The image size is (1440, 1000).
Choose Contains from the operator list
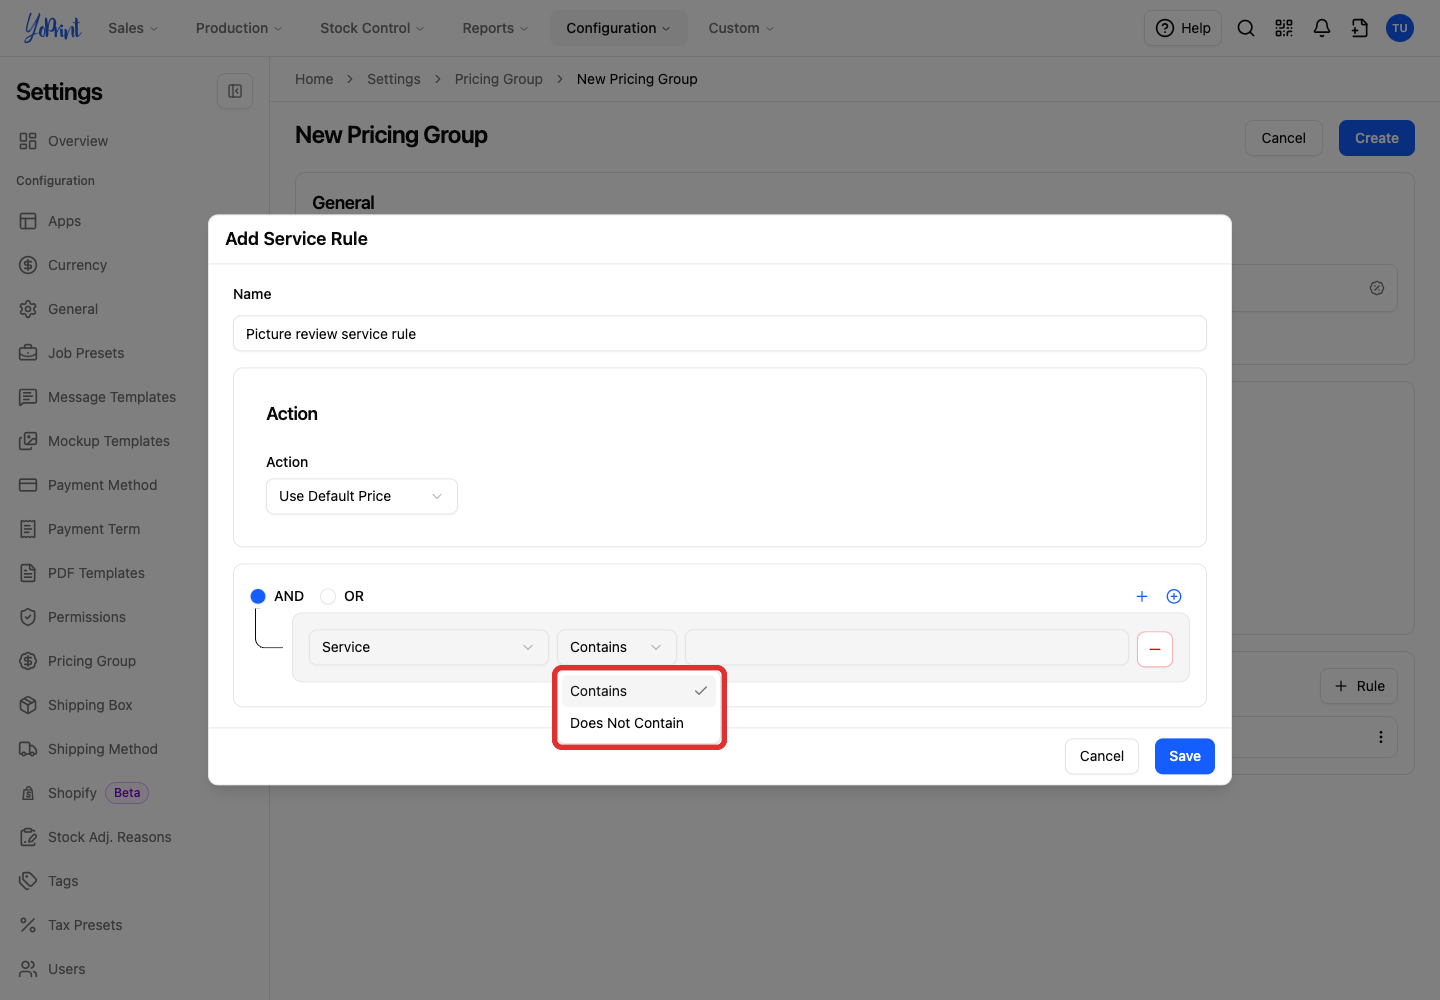coord(639,691)
